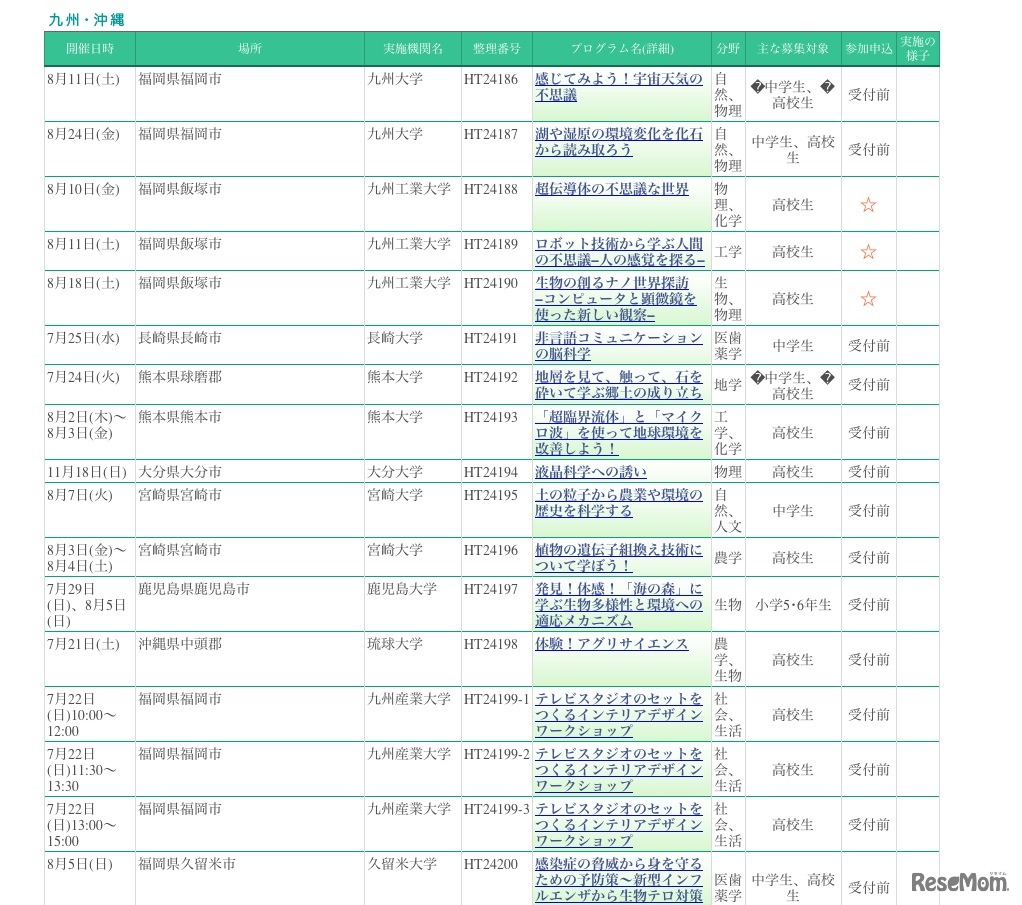Click 農学 field cell in HT24196 row
1022x905 pixels.
pos(728,557)
